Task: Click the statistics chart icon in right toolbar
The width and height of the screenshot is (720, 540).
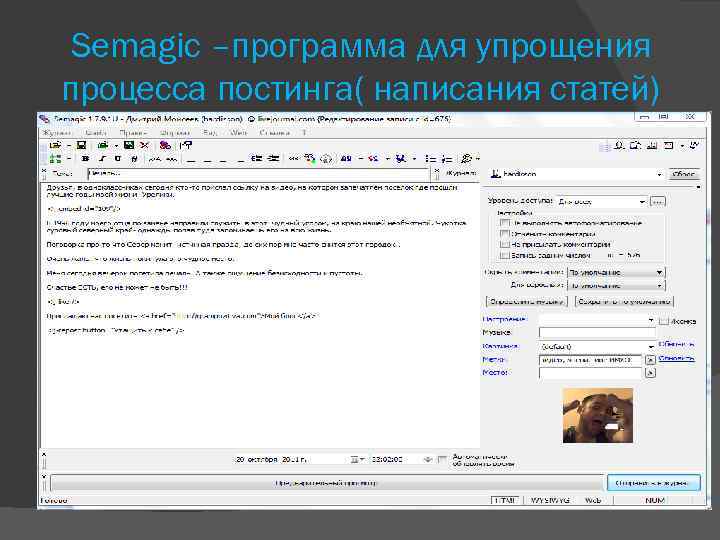Action: [x=652, y=146]
